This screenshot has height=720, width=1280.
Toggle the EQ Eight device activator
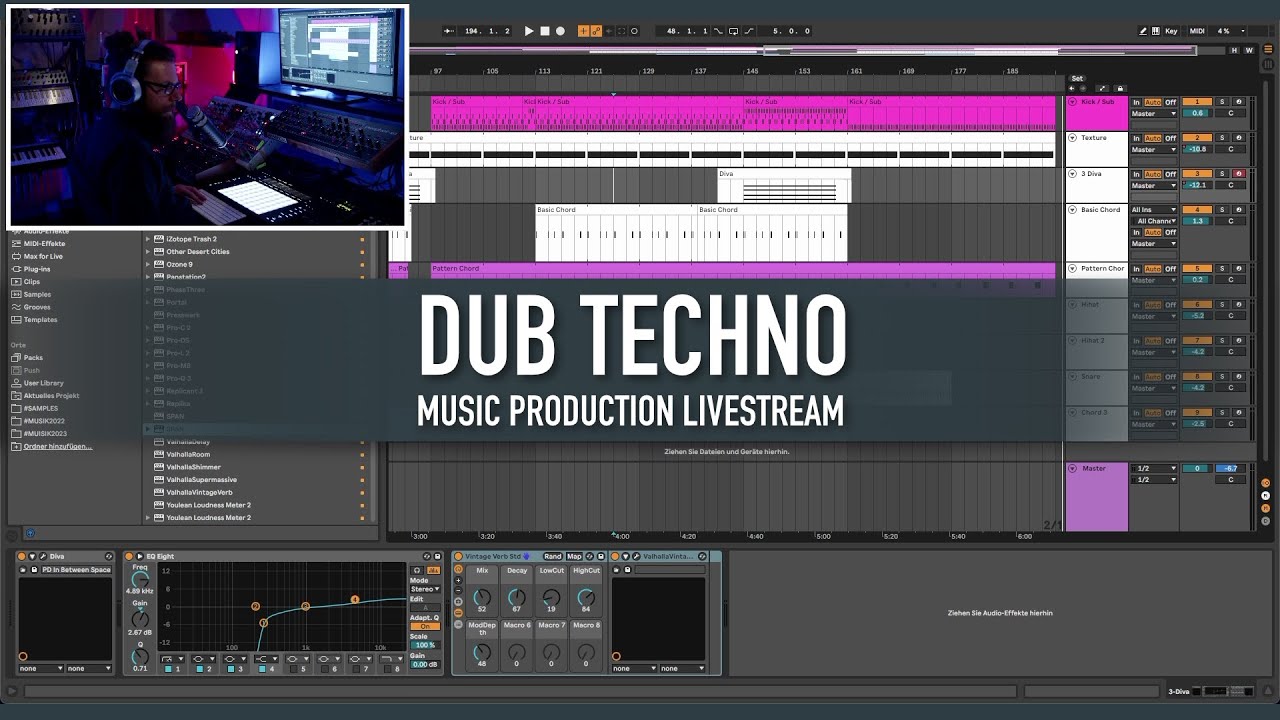coord(129,556)
